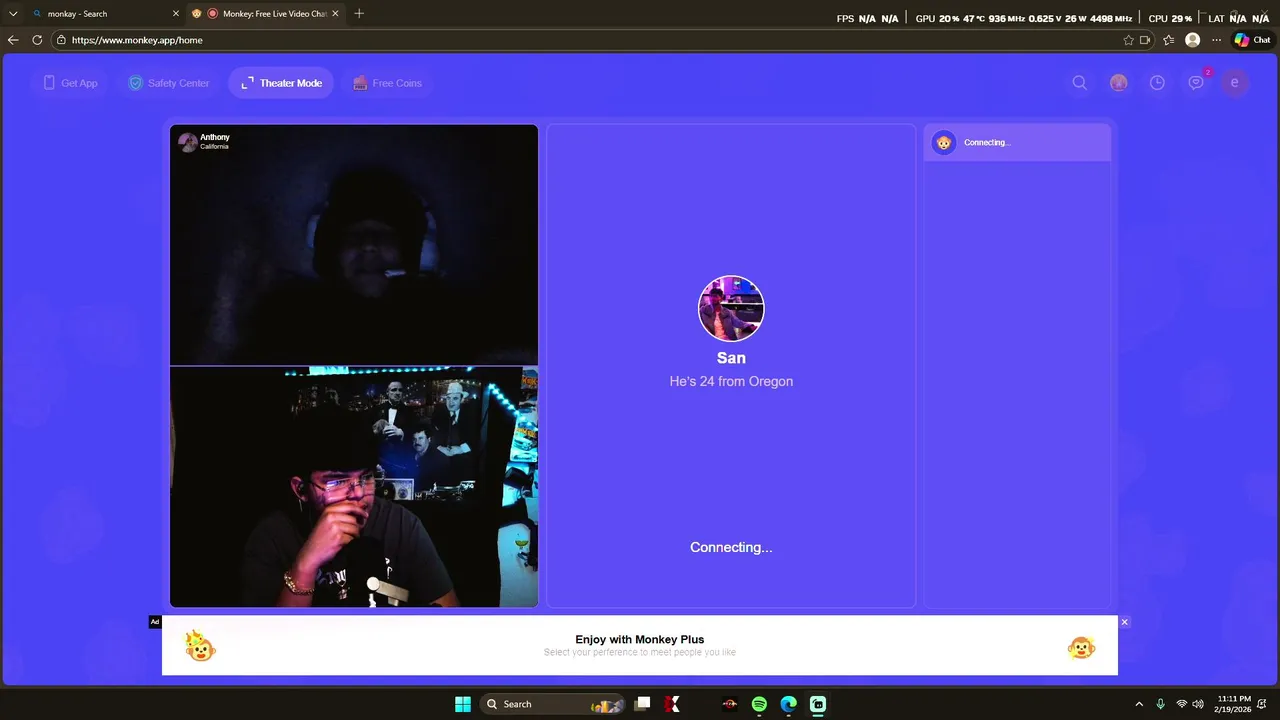This screenshot has height=720, width=1280.
Task: Open the white files app on the taskbar
Action: (x=643, y=704)
